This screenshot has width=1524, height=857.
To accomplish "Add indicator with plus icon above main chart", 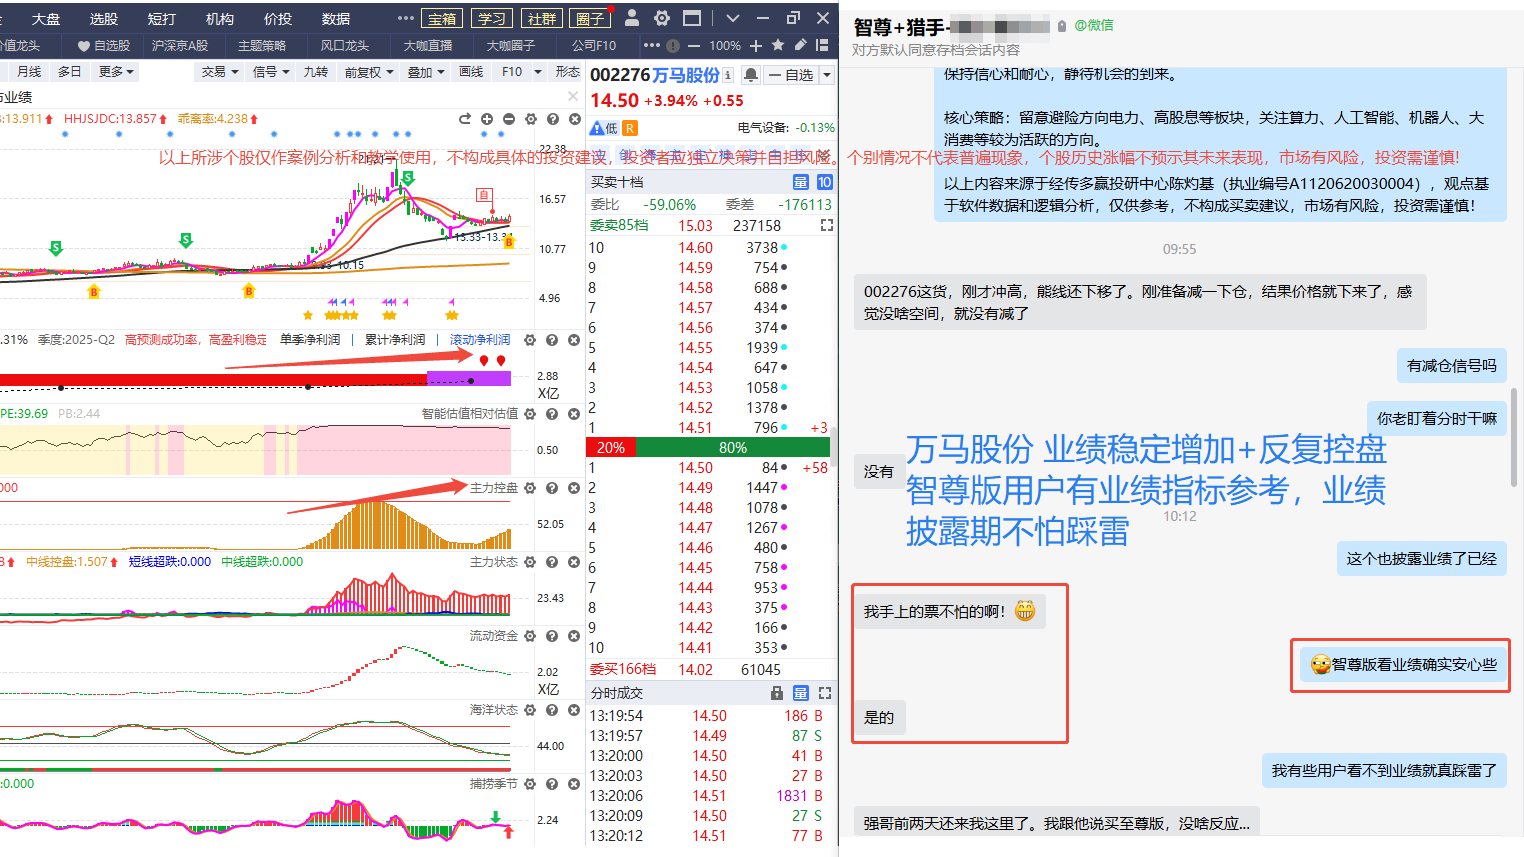I will click(x=487, y=119).
